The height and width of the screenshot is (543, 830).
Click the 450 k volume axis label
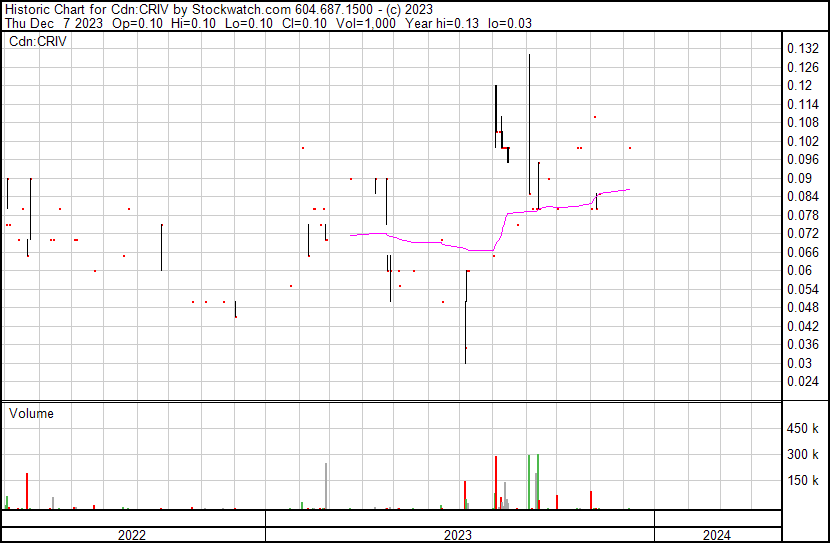coord(803,429)
